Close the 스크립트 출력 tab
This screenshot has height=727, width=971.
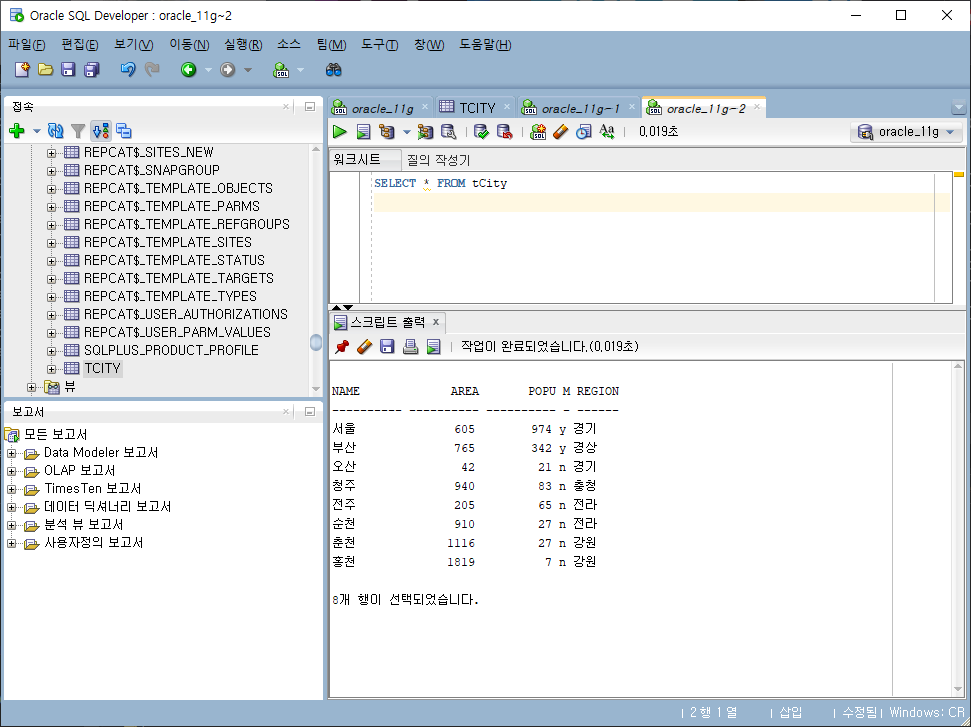(x=436, y=321)
